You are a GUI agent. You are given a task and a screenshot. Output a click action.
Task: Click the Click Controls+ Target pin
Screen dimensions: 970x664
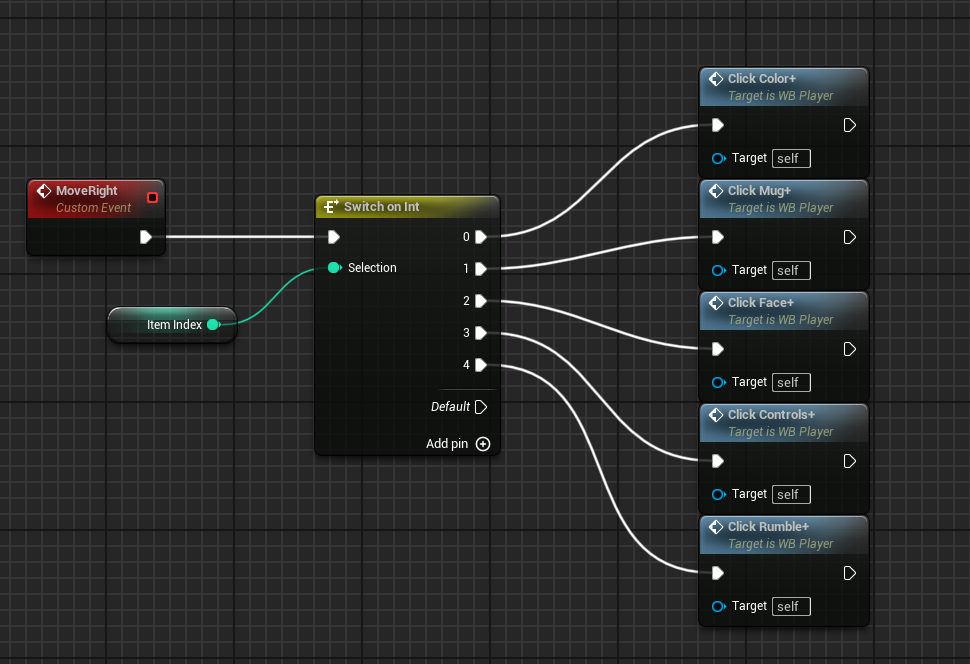(718, 494)
